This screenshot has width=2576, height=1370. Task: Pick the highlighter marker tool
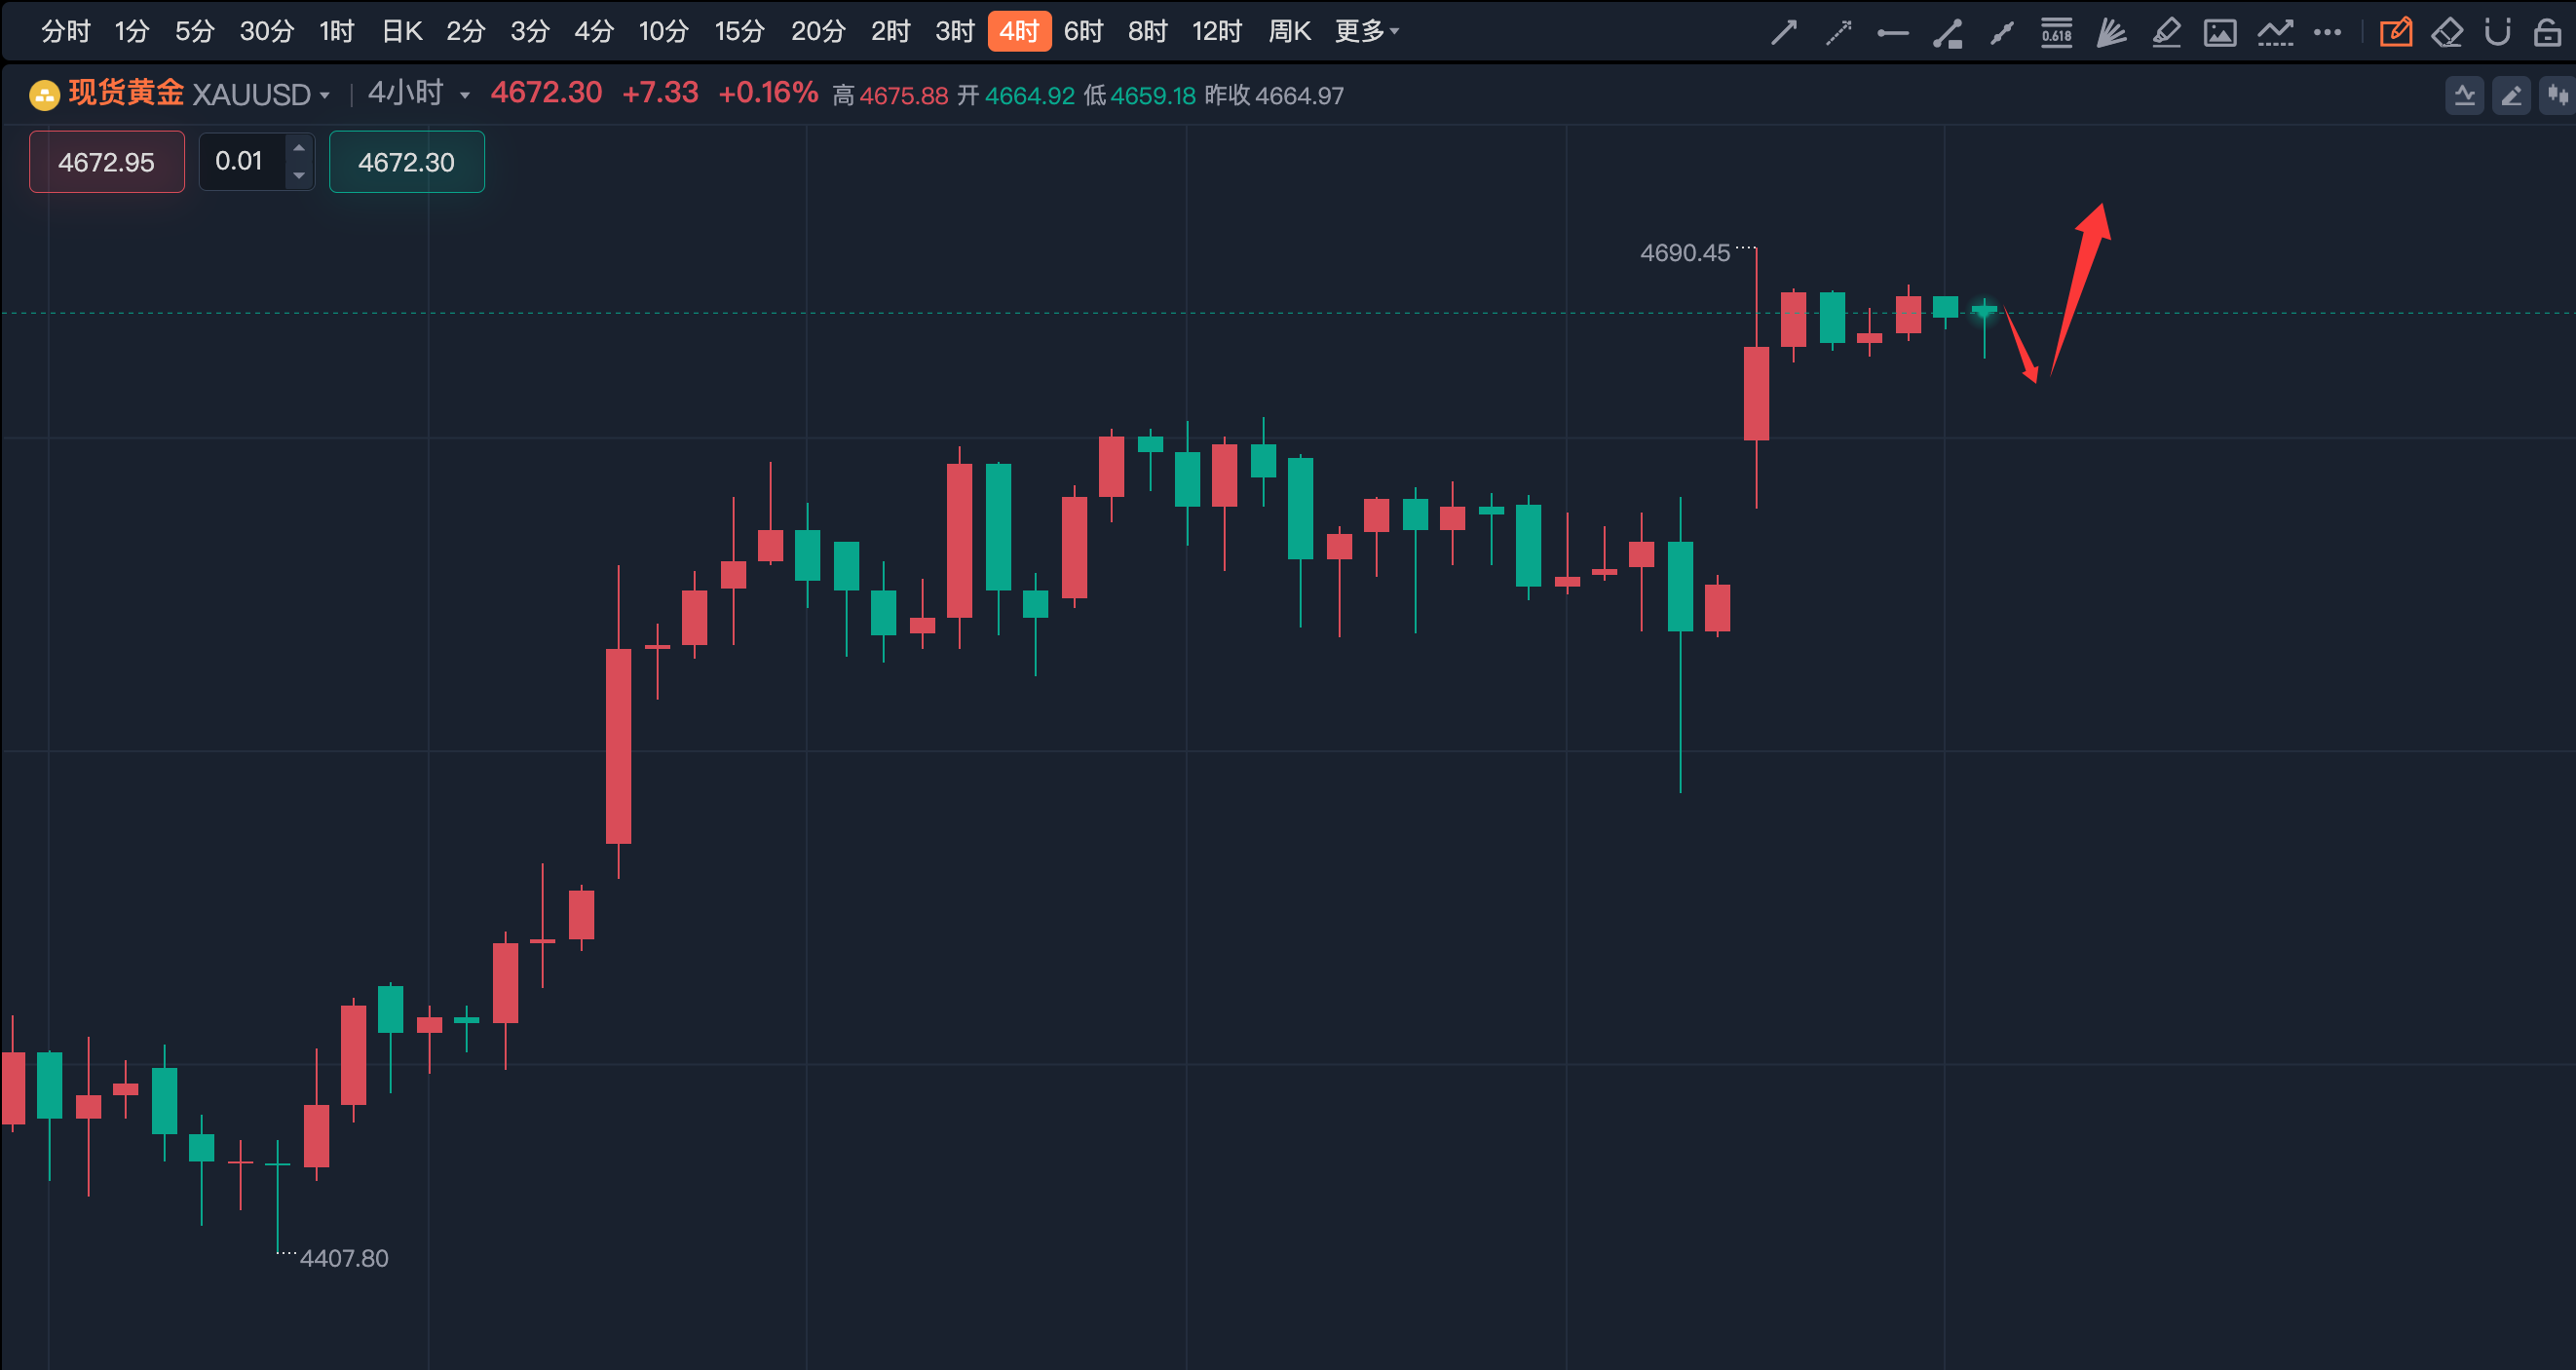click(x=2166, y=32)
